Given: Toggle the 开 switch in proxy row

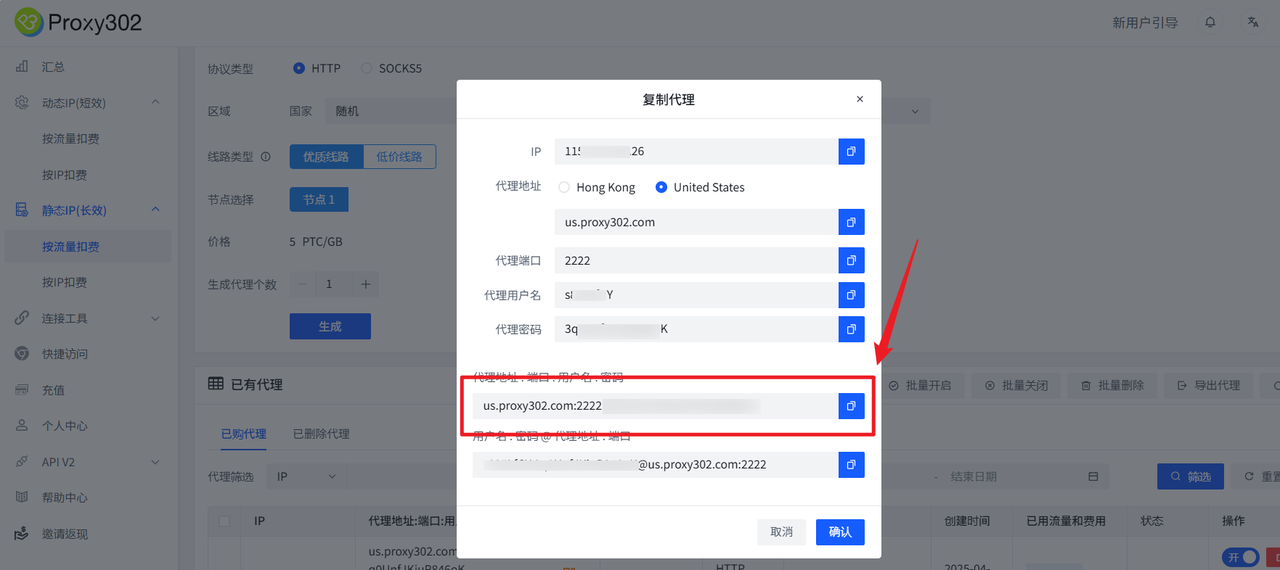Looking at the screenshot, I should point(1241,557).
